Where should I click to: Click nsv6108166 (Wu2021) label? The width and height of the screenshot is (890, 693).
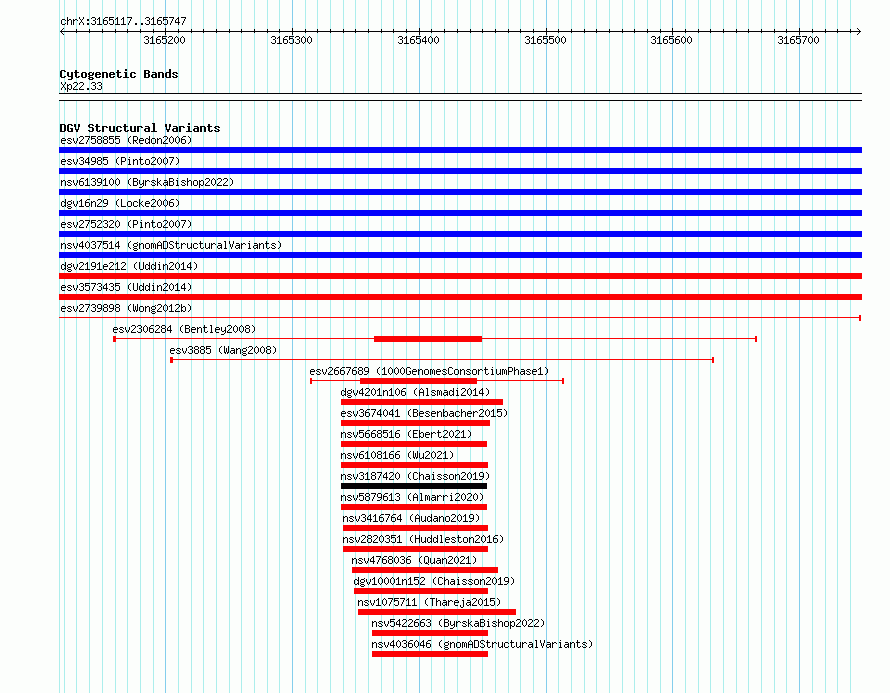click(x=397, y=455)
